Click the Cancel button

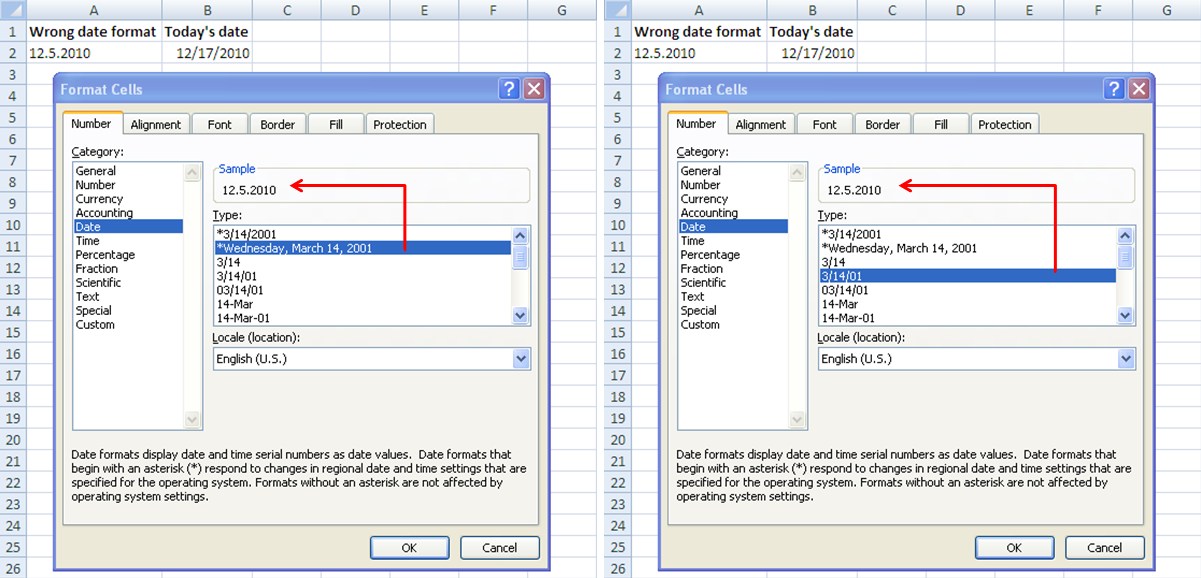click(499, 547)
